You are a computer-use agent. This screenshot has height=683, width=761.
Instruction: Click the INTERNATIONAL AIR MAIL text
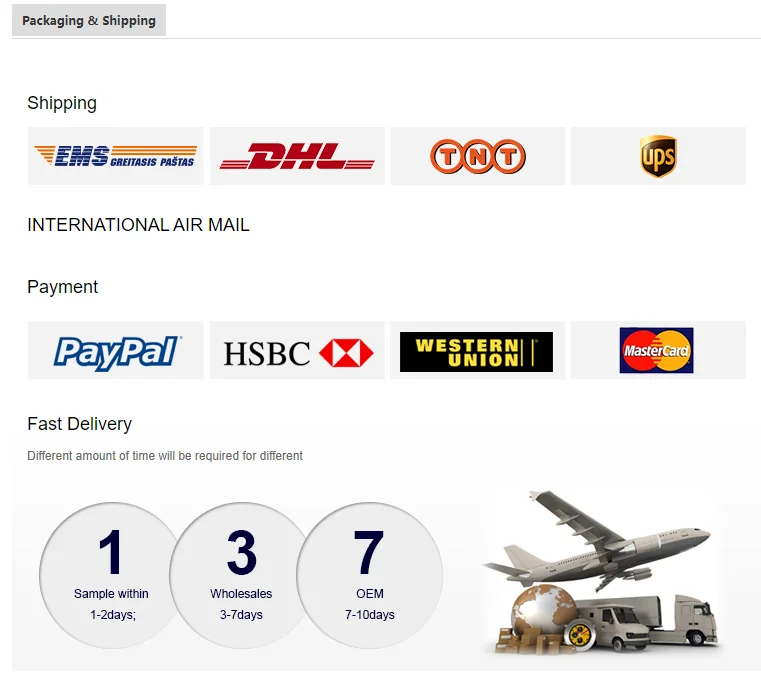pyautogui.click(x=138, y=225)
